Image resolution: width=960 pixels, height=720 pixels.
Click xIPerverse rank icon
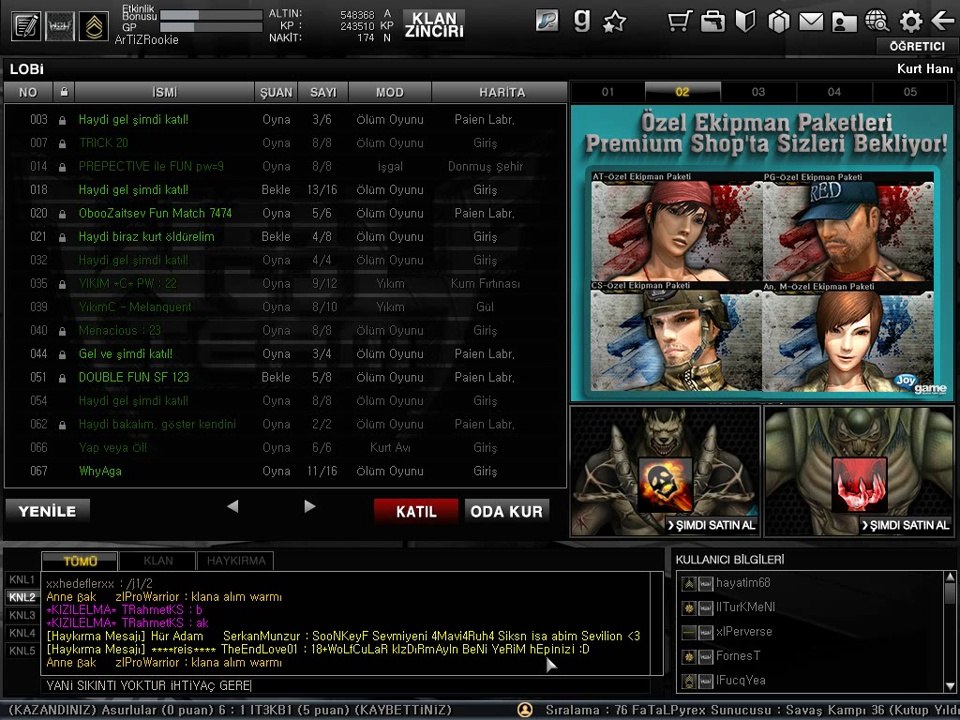(x=689, y=632)
